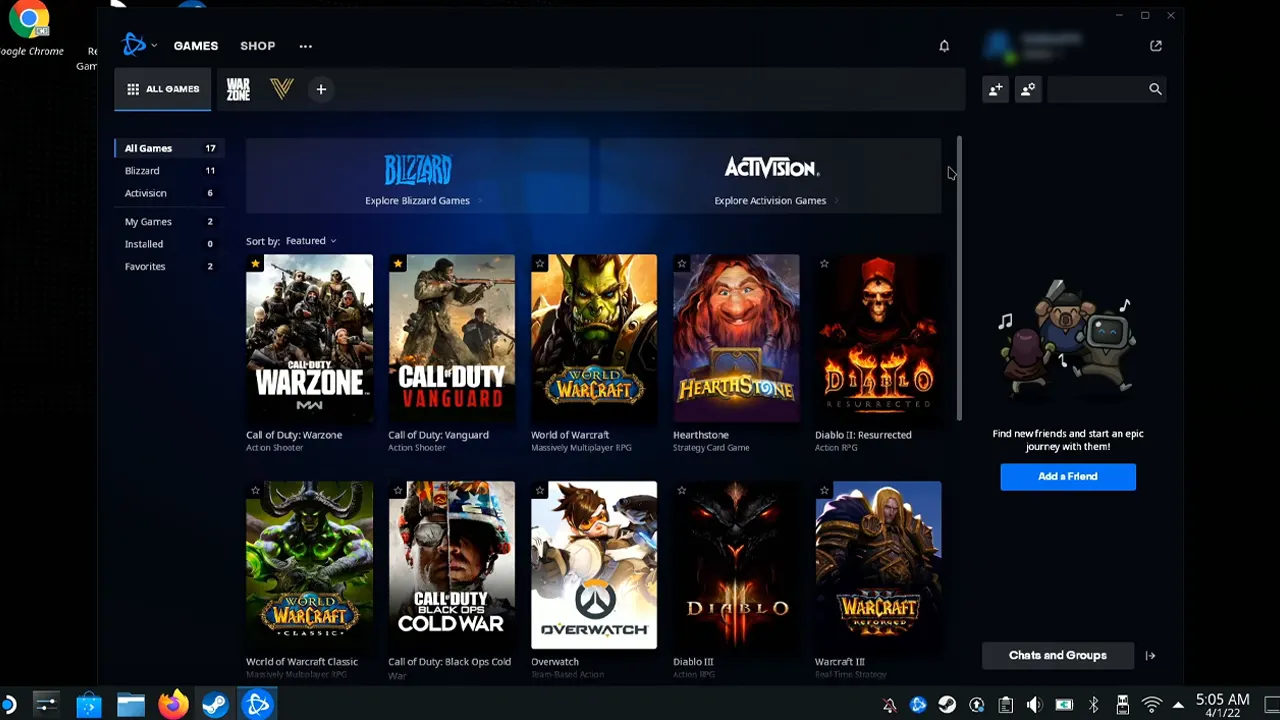1280x720 pixels.
Task: Open the GAMES tab
Action: coord(195,46)
